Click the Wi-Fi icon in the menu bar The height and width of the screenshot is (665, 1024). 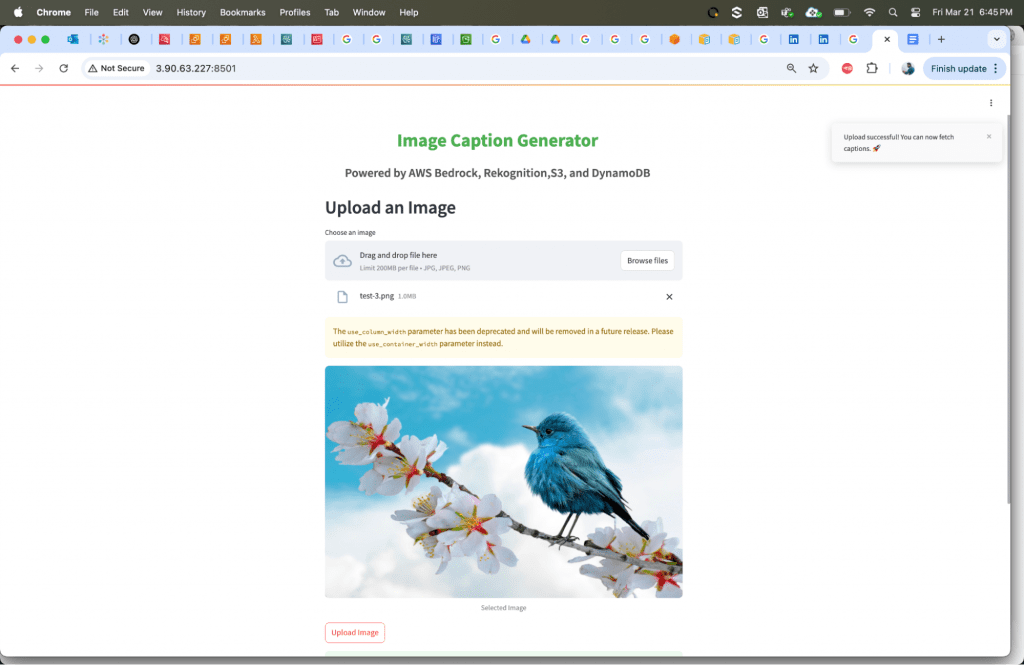(x=869, y=12)
